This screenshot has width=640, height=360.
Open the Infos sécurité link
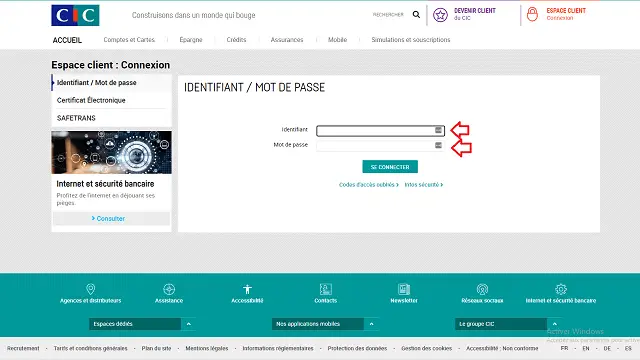[424, 185]
